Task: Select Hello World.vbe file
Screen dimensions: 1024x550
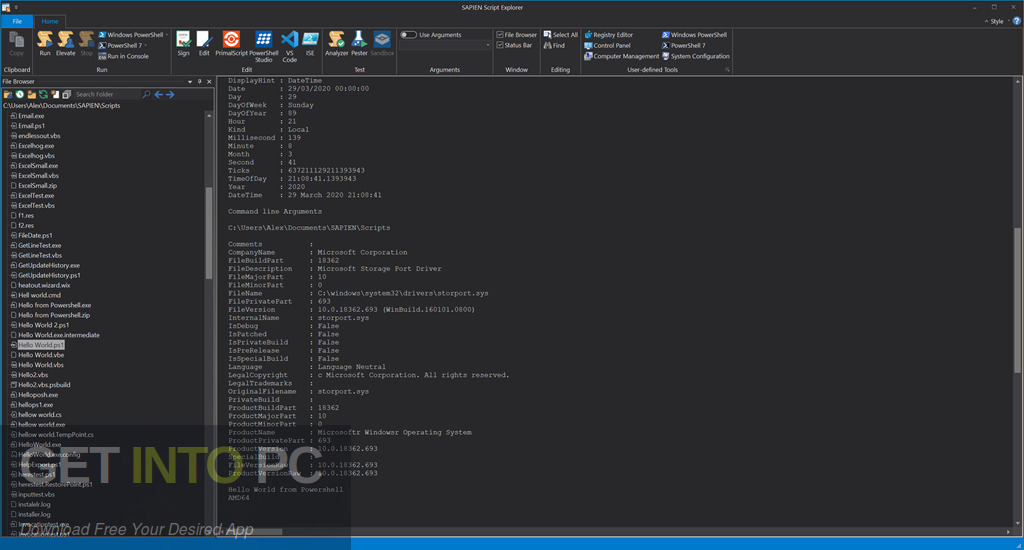Action: pos(40,355)
